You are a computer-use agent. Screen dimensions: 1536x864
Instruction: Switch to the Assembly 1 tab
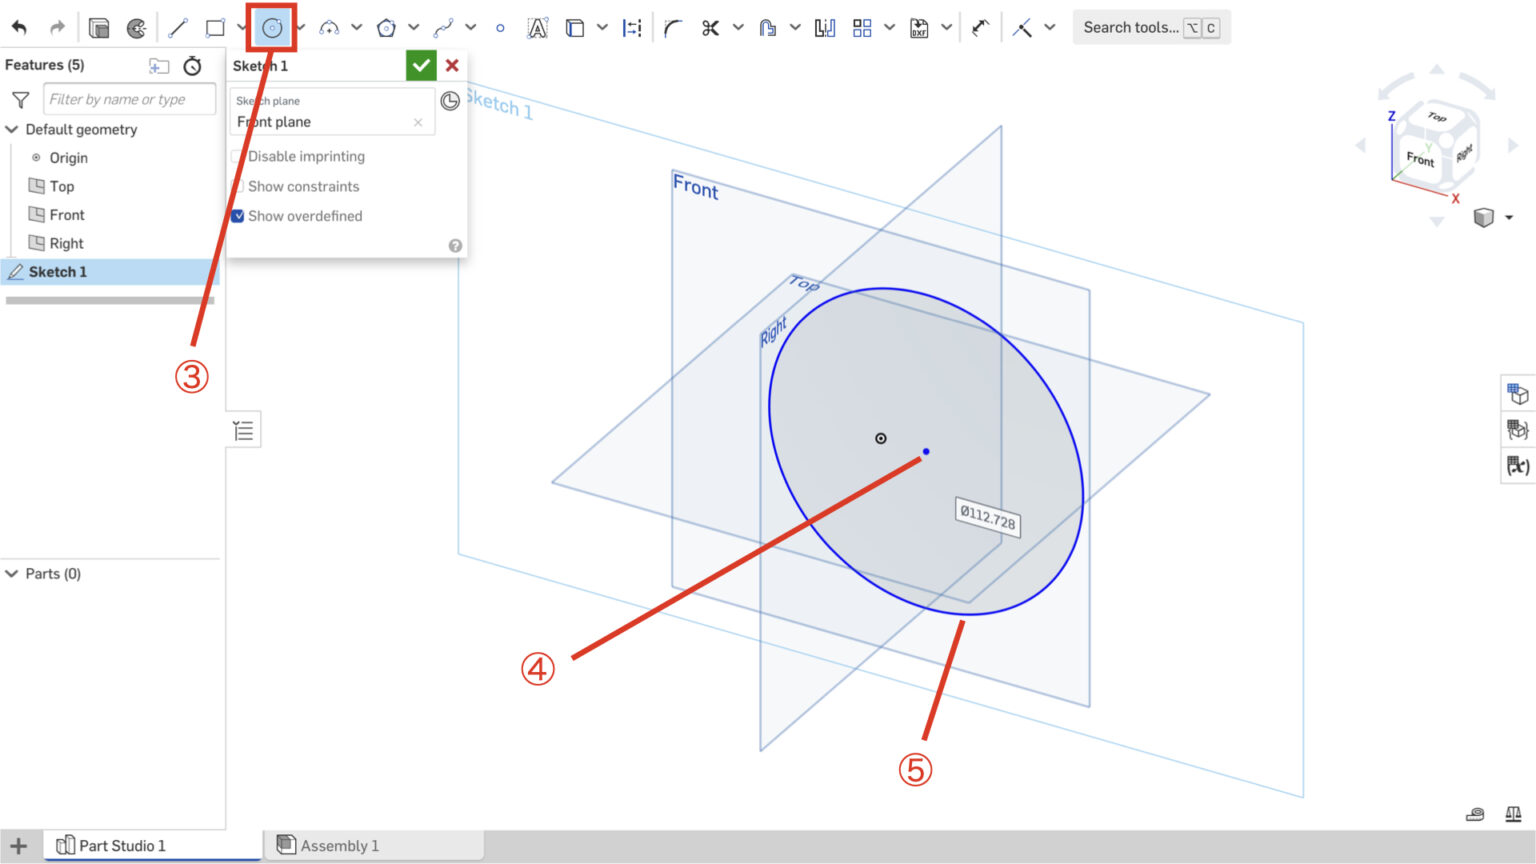339,845
